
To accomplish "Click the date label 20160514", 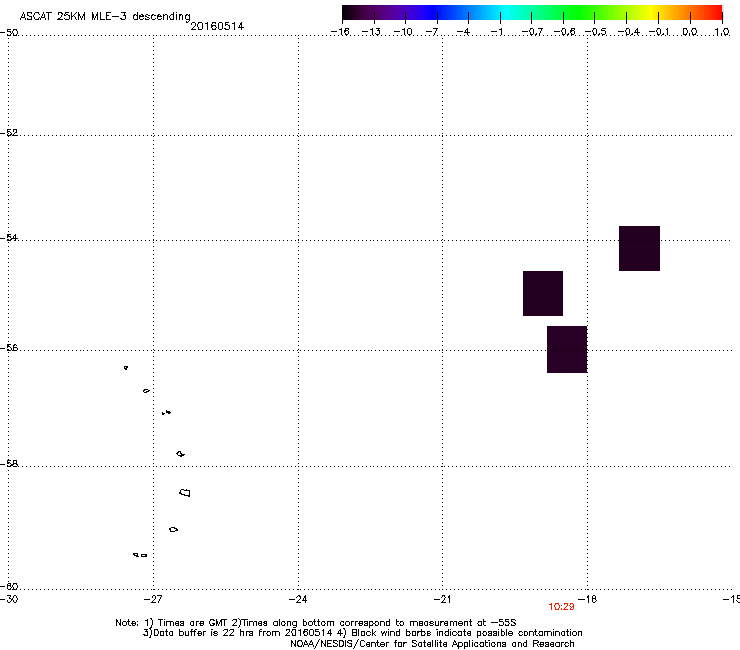I will pyautogui.click(x=217, y=26).
